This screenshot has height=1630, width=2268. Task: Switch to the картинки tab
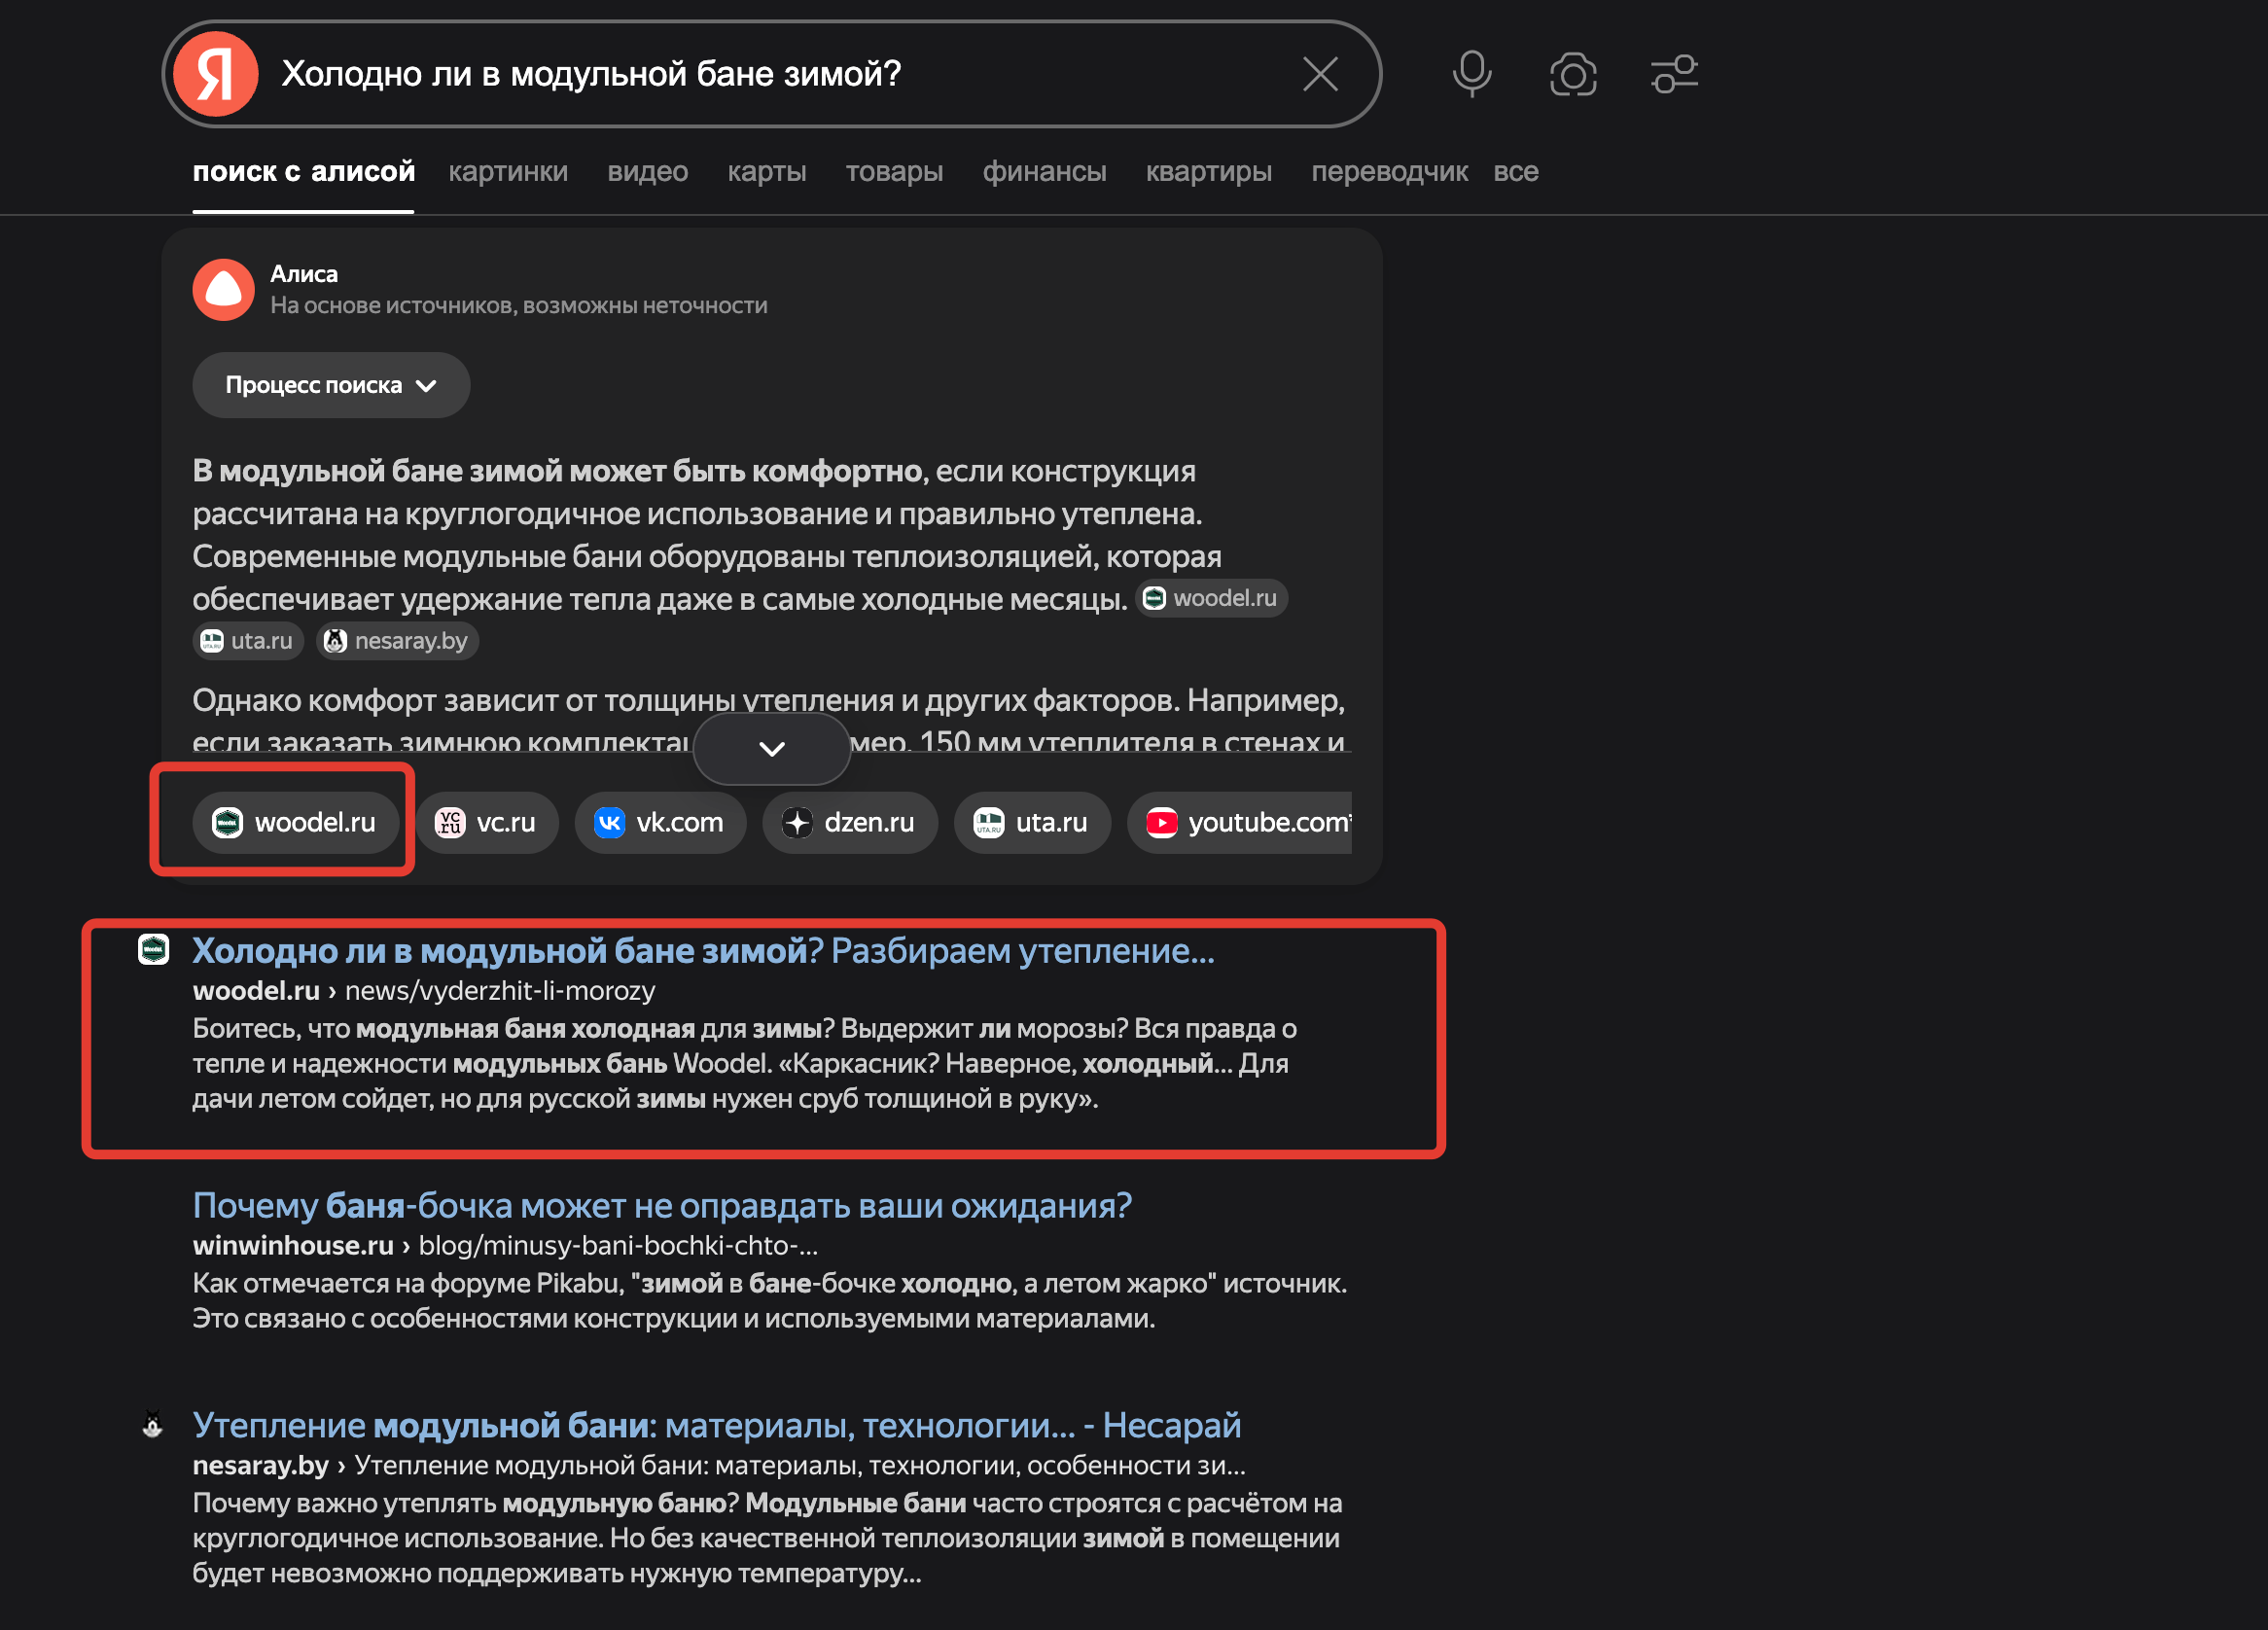click(x=508, y=171)
